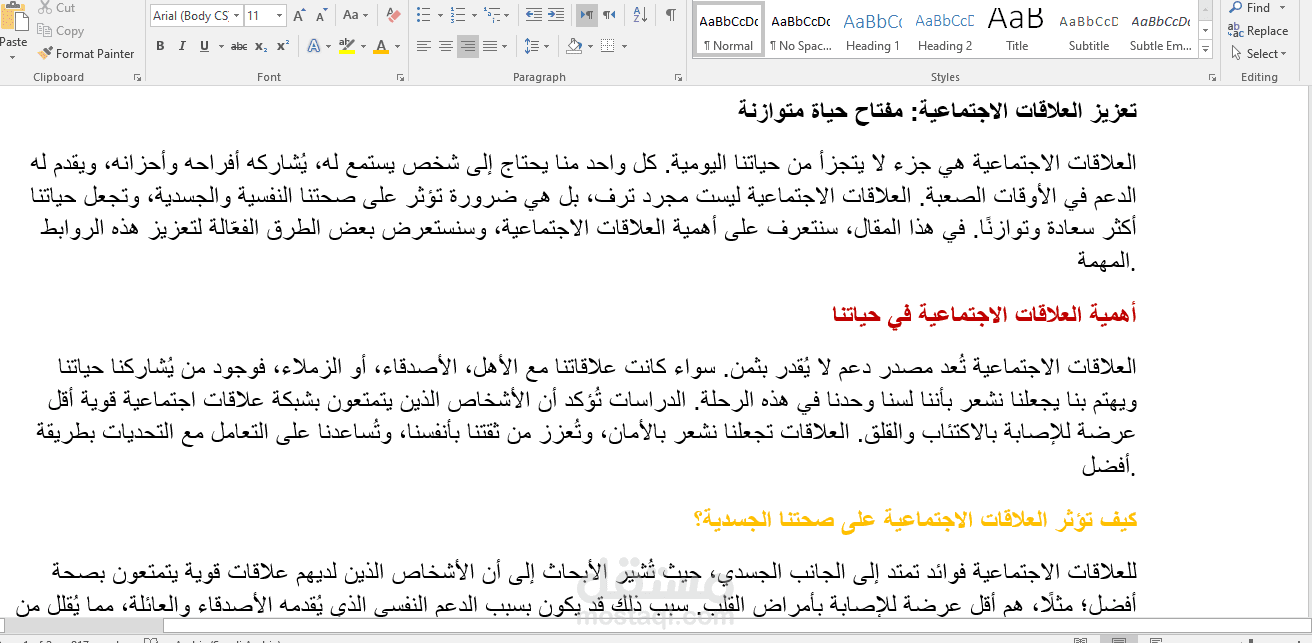The width and height of the screenshot is (1312, 643).
Task: Open the Multilevel List menu
Action: pyautogui.click(x=495, y=15)
